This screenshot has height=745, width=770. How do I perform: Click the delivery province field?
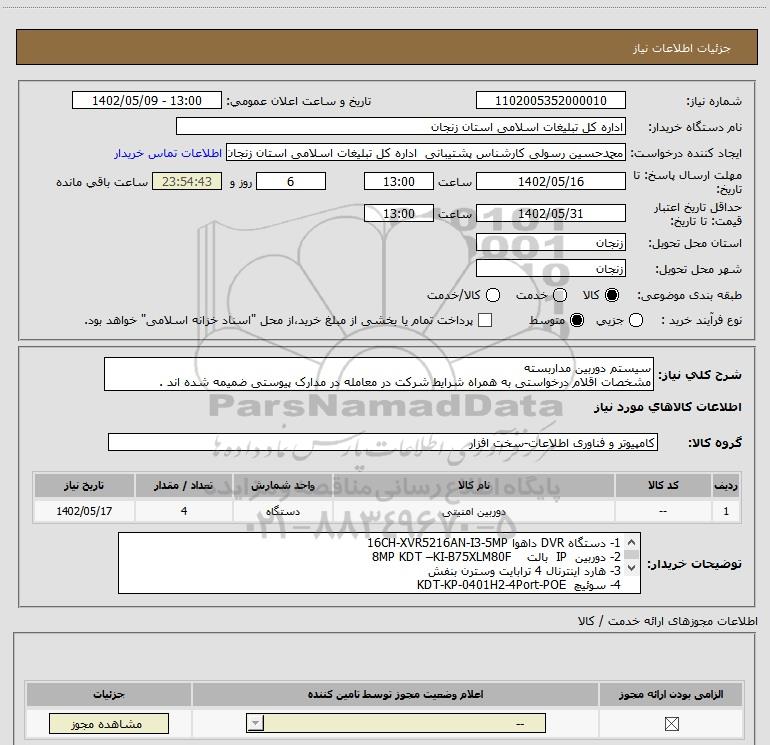pos(550,242)
